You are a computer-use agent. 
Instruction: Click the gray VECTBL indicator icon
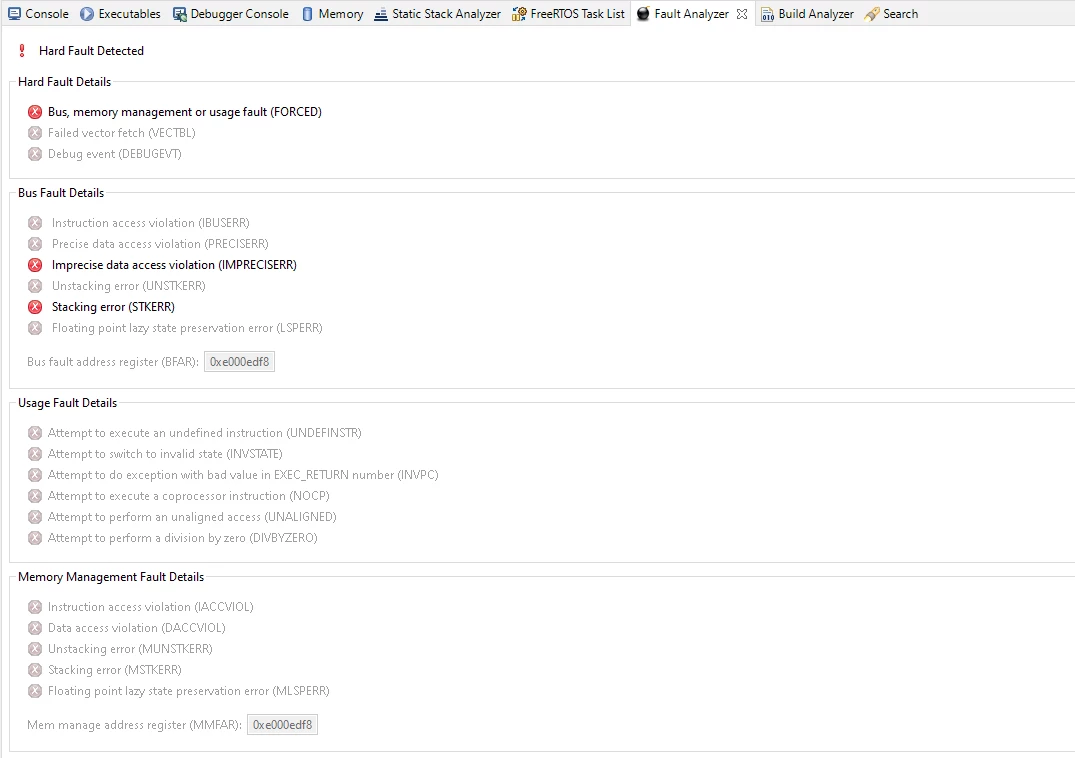click(35, 133)
